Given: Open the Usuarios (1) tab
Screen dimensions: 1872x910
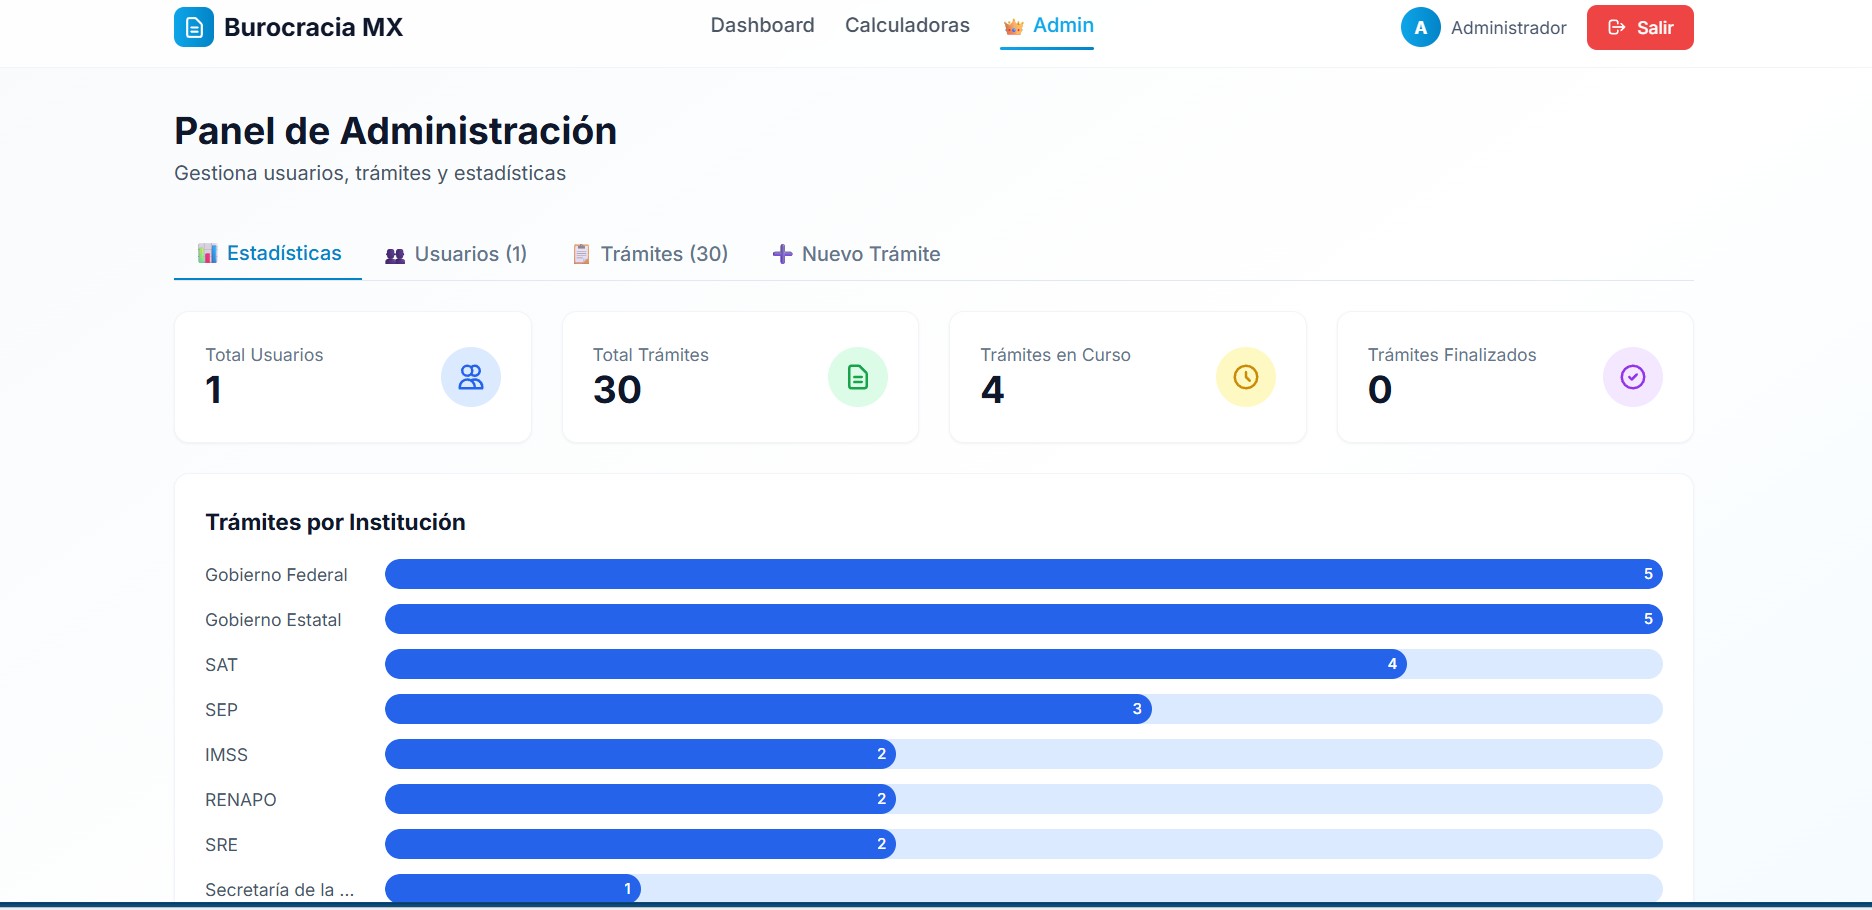Looking at the screenshot, I should (455, 254).
